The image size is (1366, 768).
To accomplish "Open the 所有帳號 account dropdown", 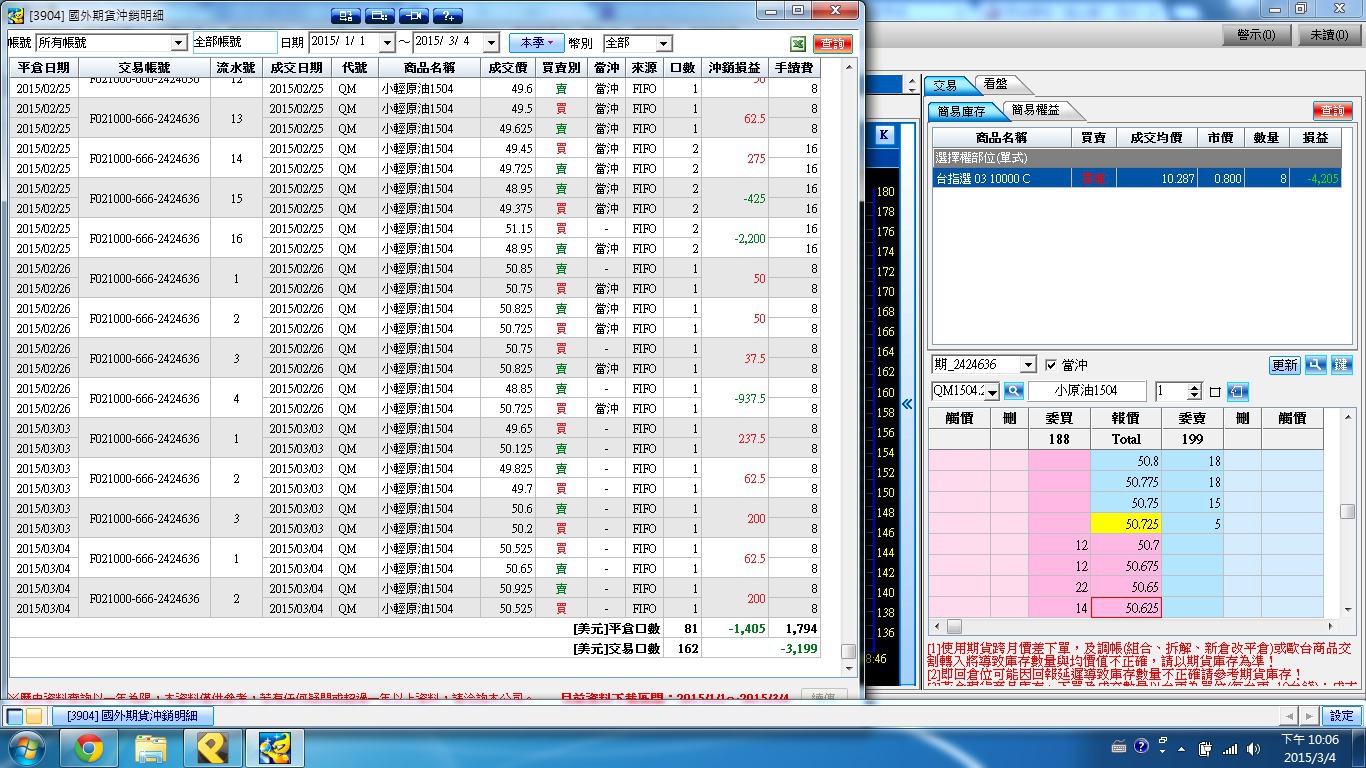I will coord(179,43).
